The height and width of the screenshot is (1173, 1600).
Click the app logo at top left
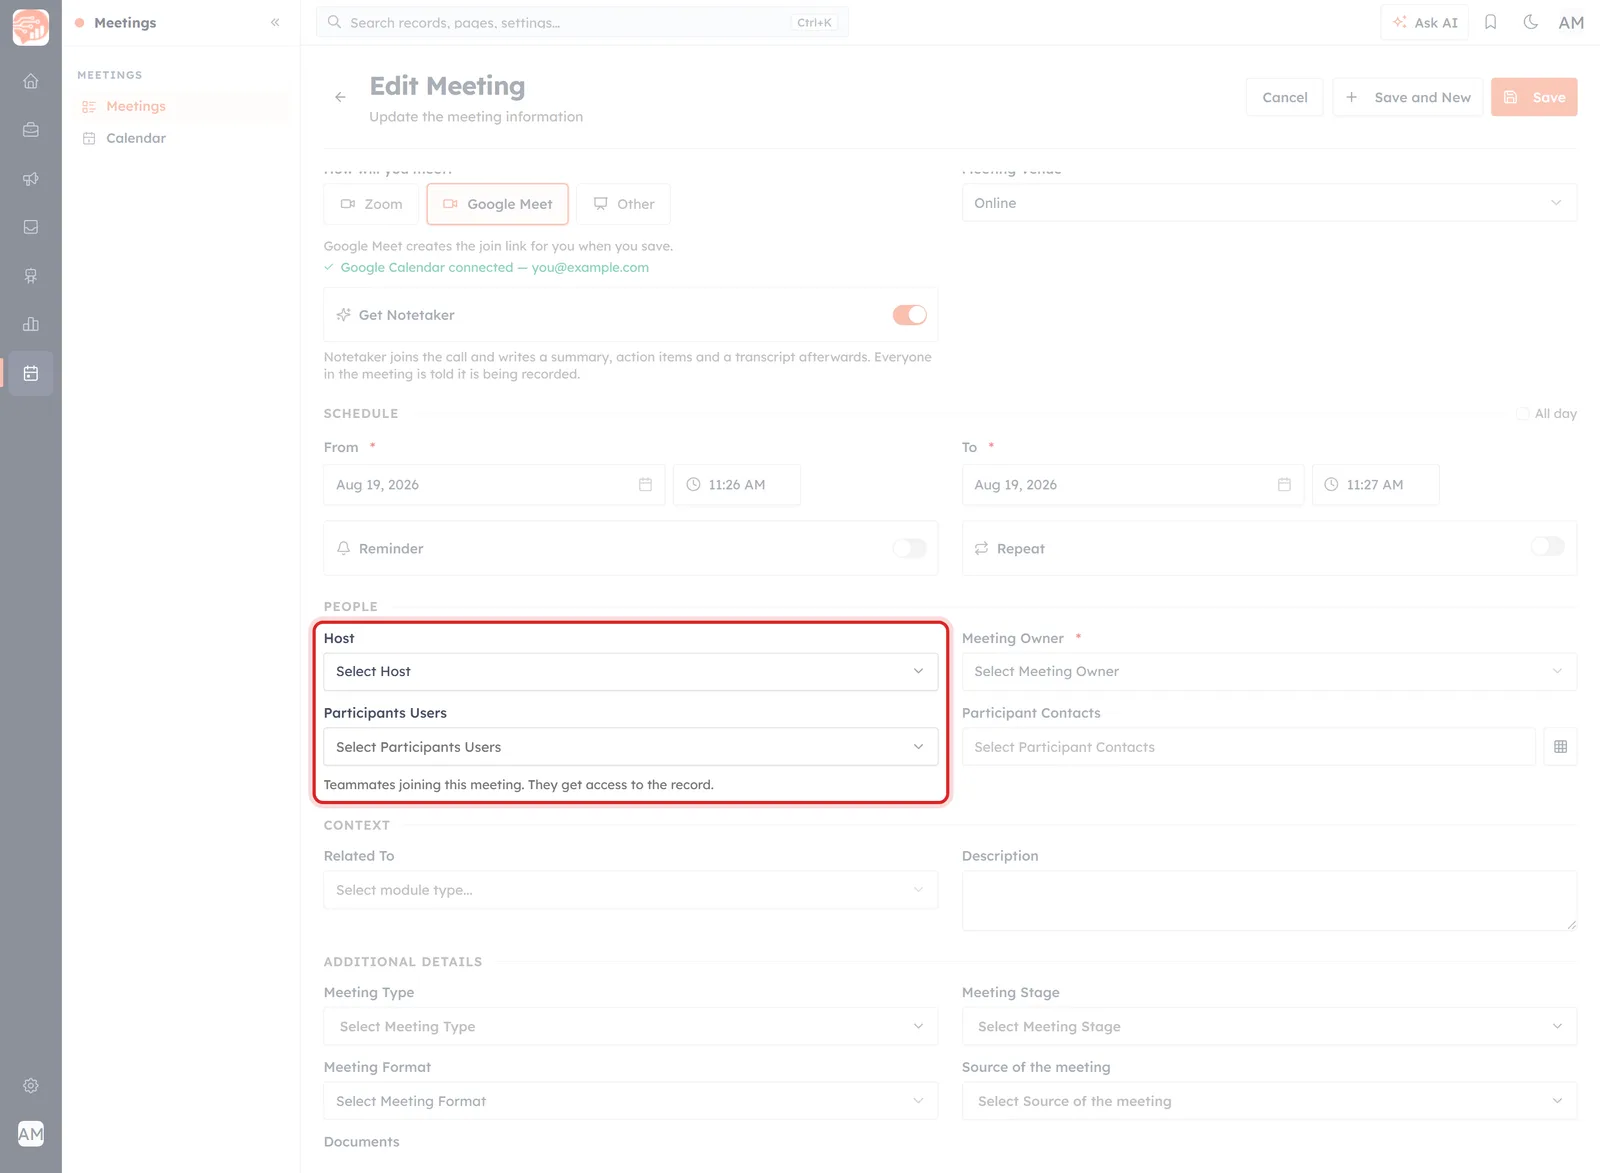pos(31,27)
